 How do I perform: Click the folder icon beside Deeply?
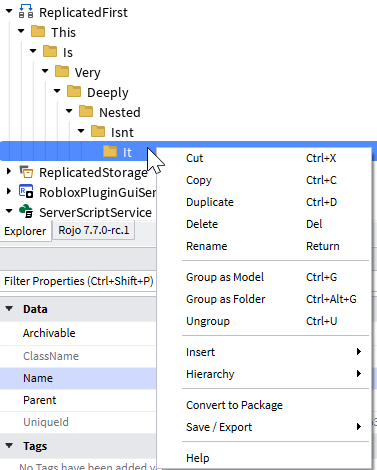(74, 92)
